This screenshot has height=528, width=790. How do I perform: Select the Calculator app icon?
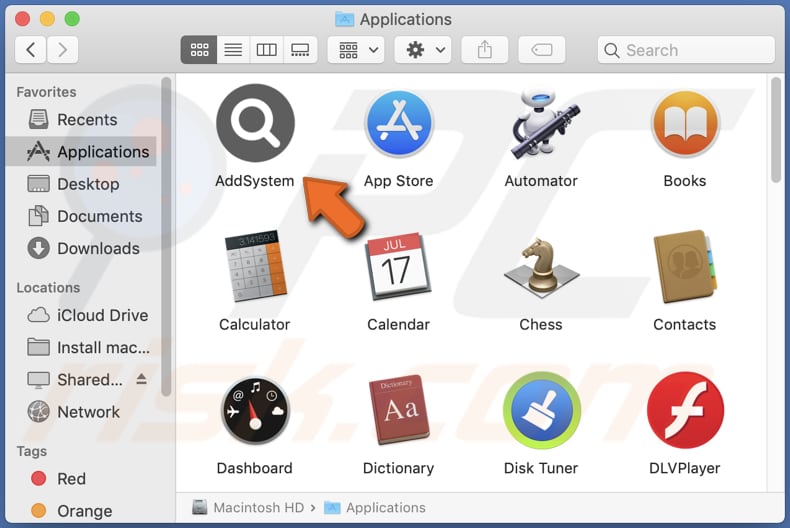[x=255, y=266]
